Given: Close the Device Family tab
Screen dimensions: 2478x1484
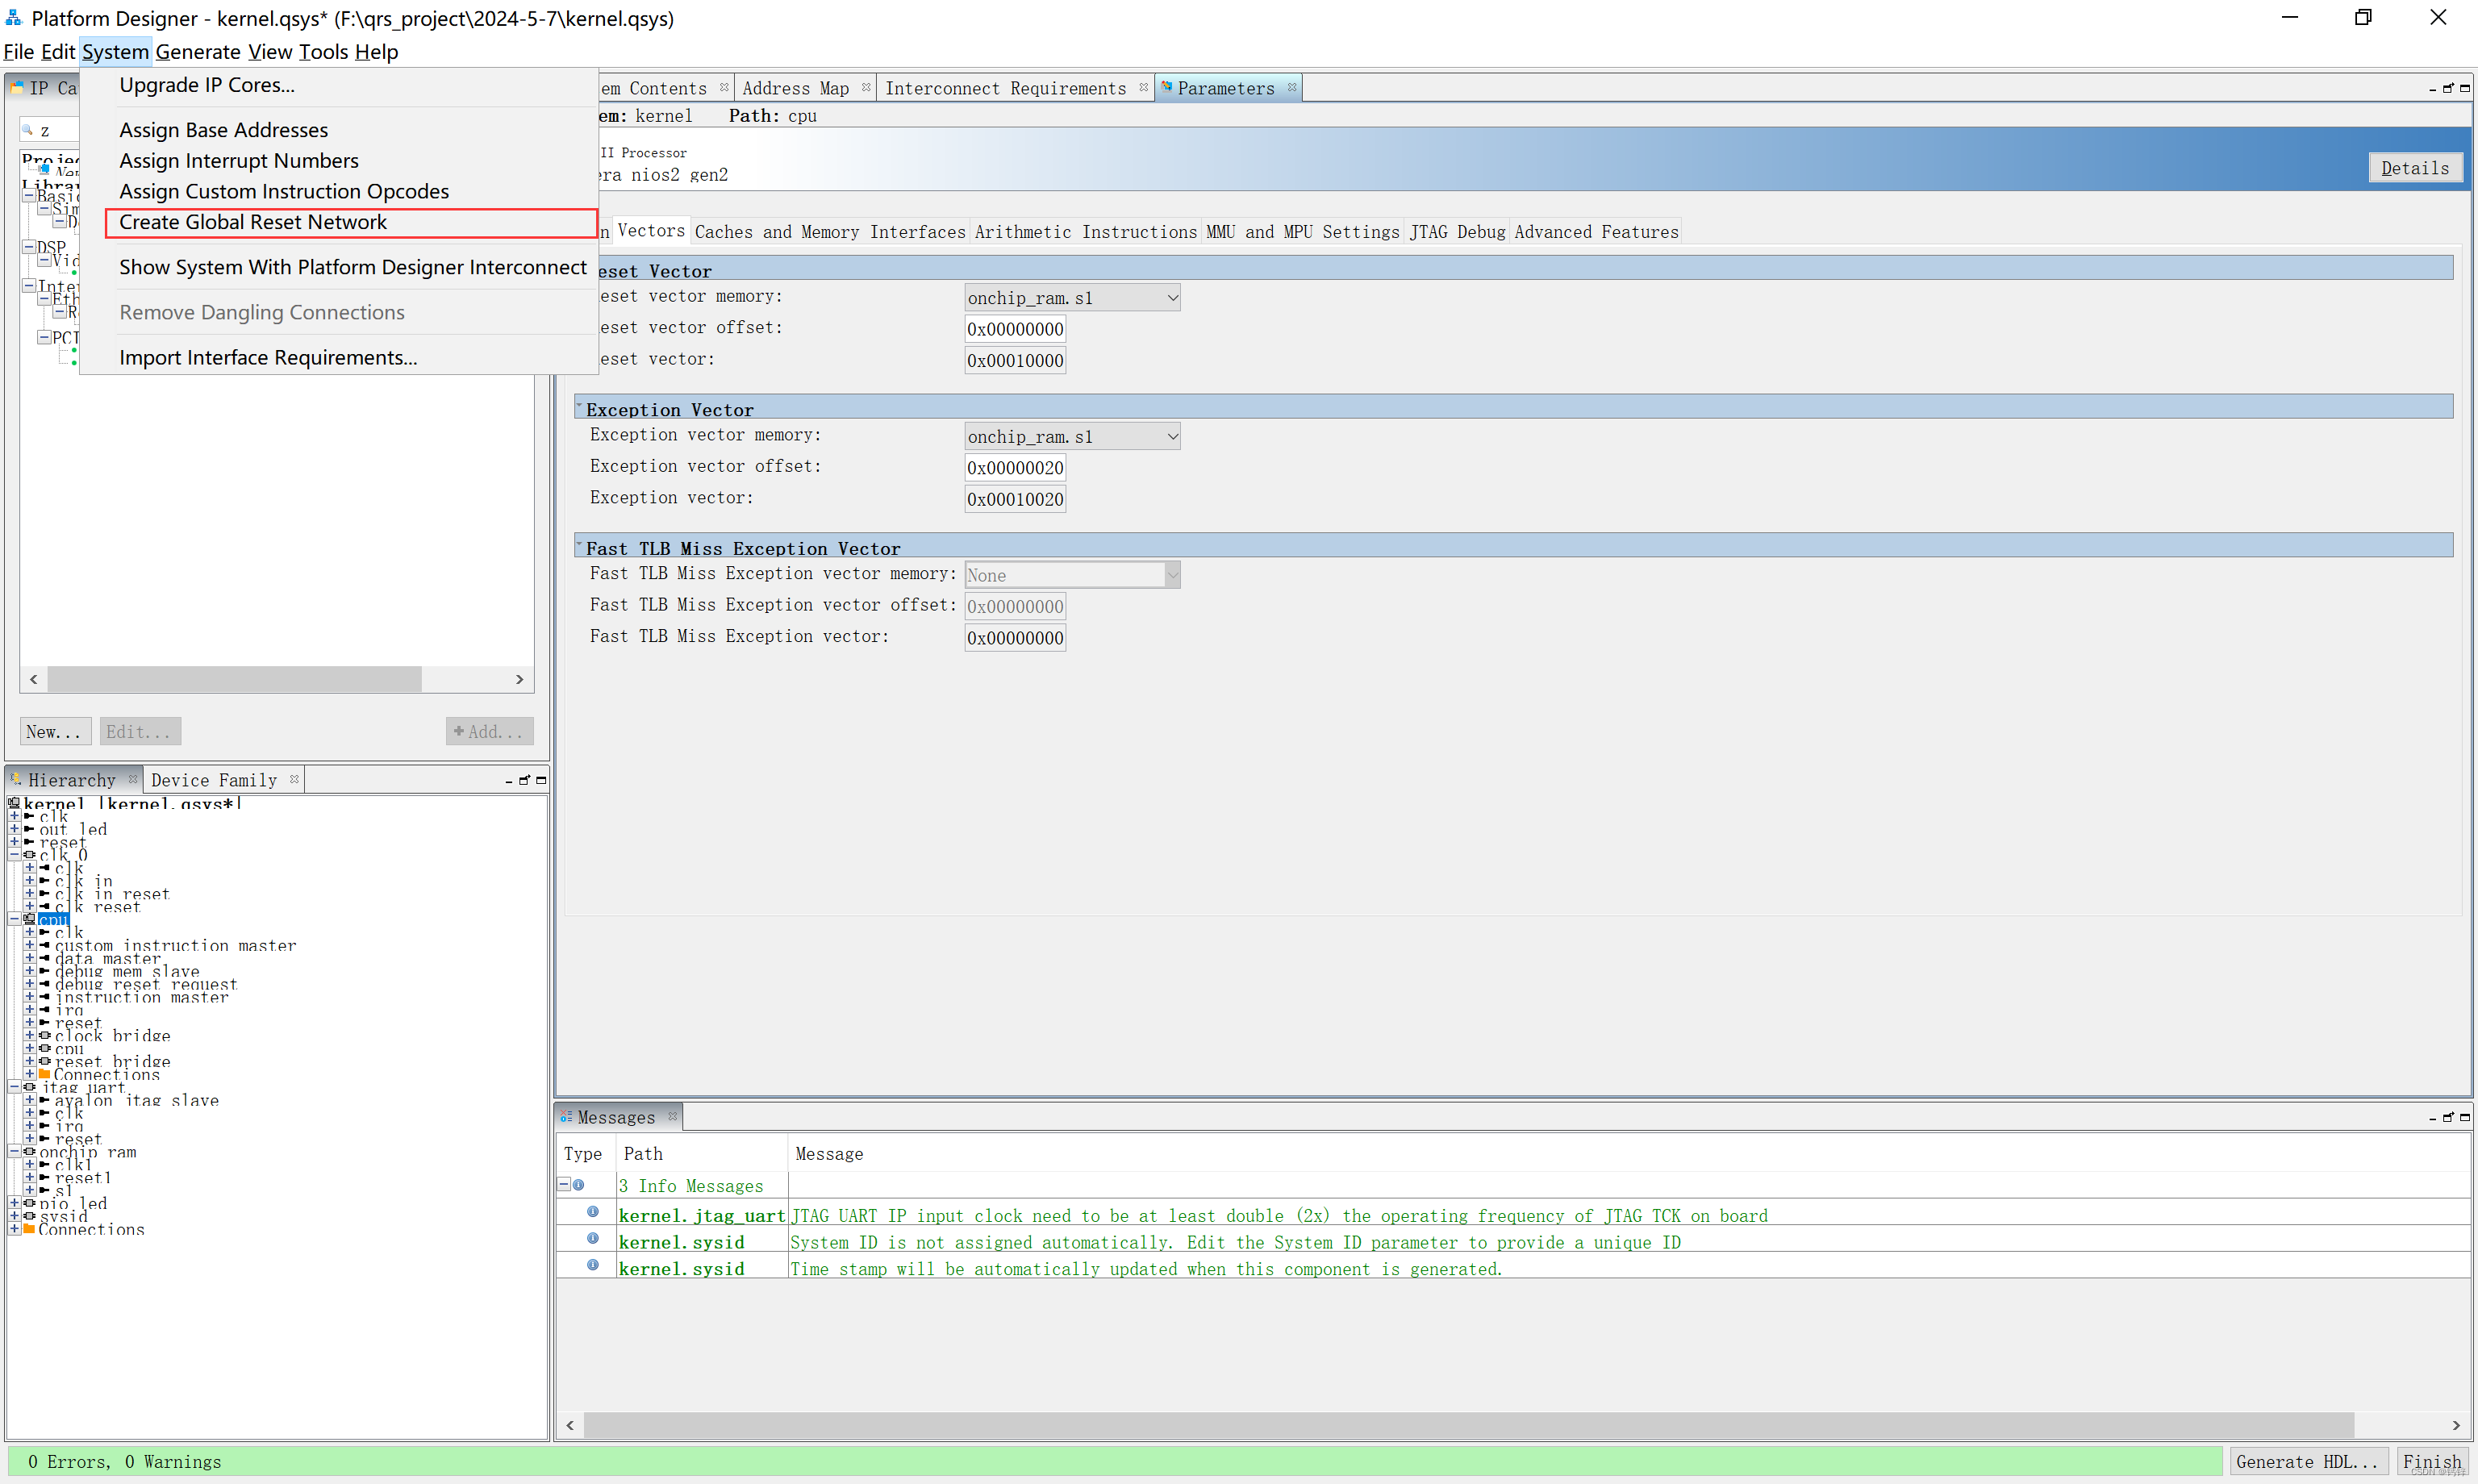Looking at the screenshot, I should (x=294, y=779).
